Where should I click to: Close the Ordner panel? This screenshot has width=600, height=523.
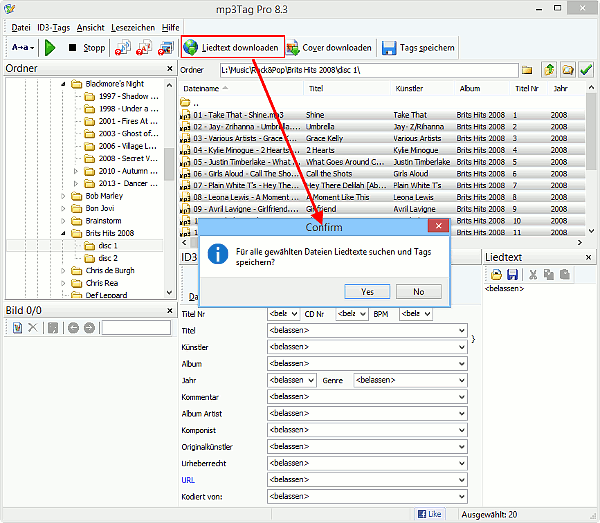[x=170, y=68]
